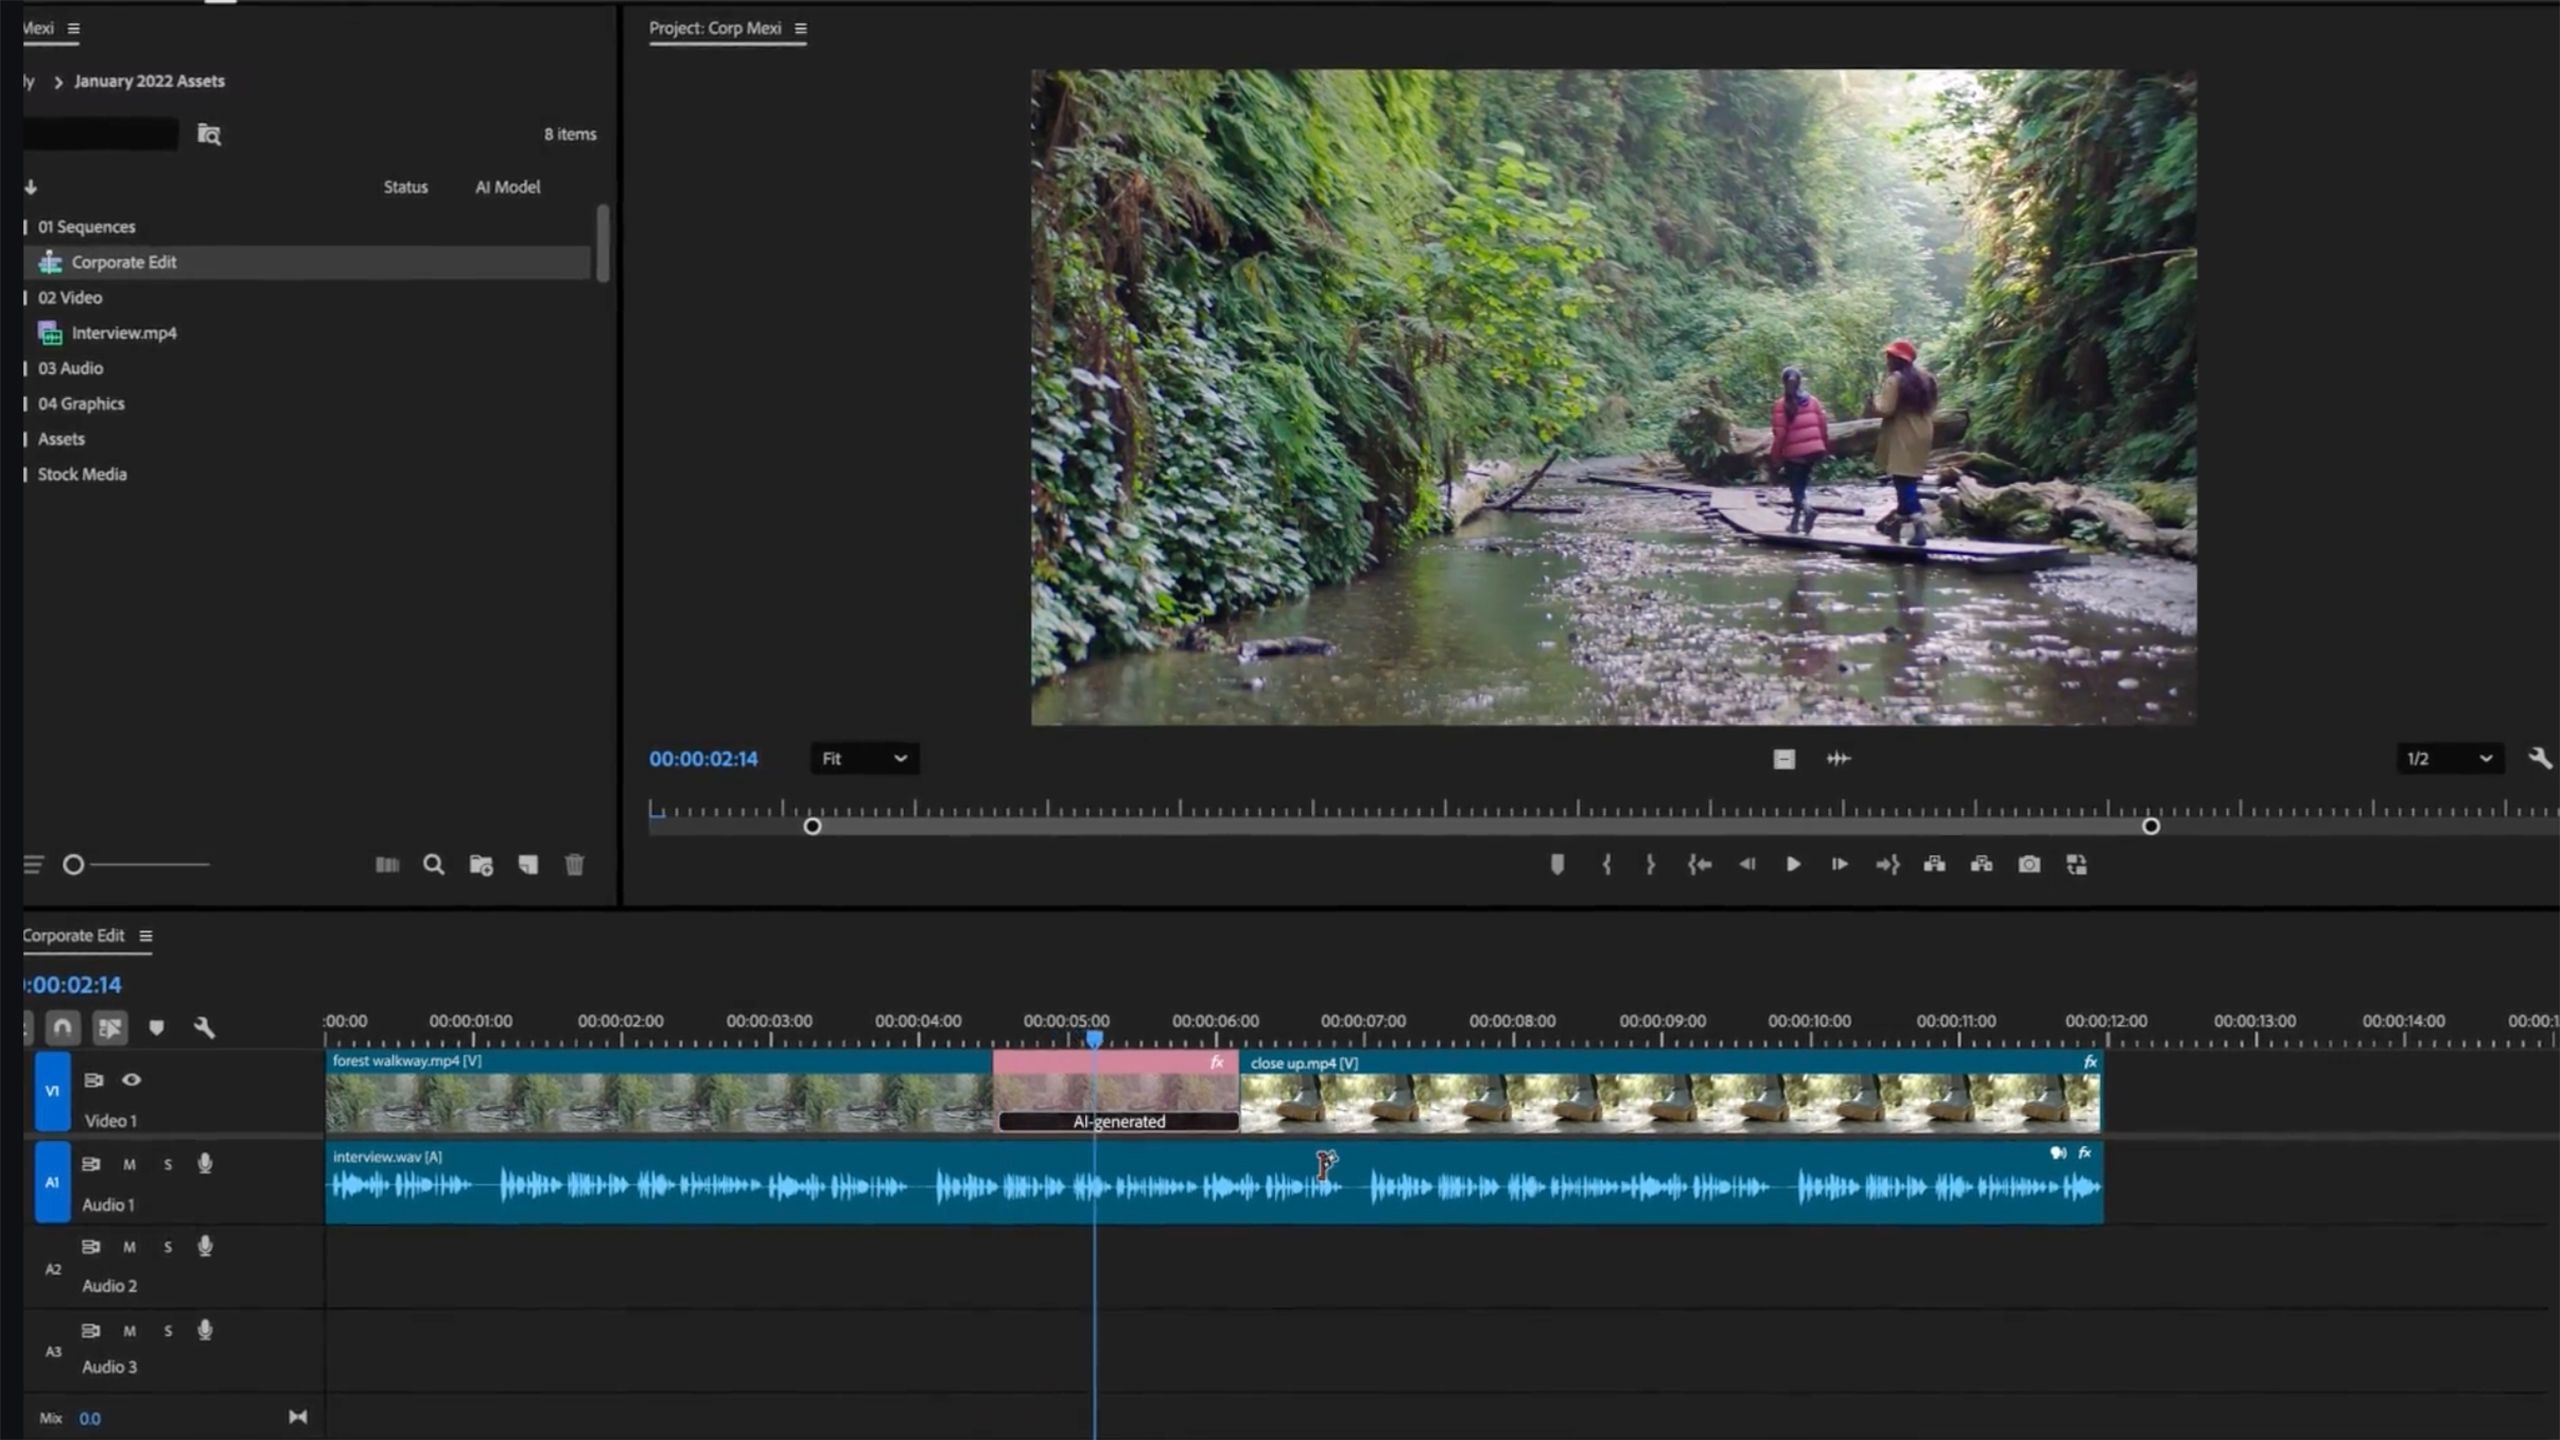This screenshot has height=1440, width=2560.
Task: Expand the 01 Sequences bin
Action: point(26,227)
